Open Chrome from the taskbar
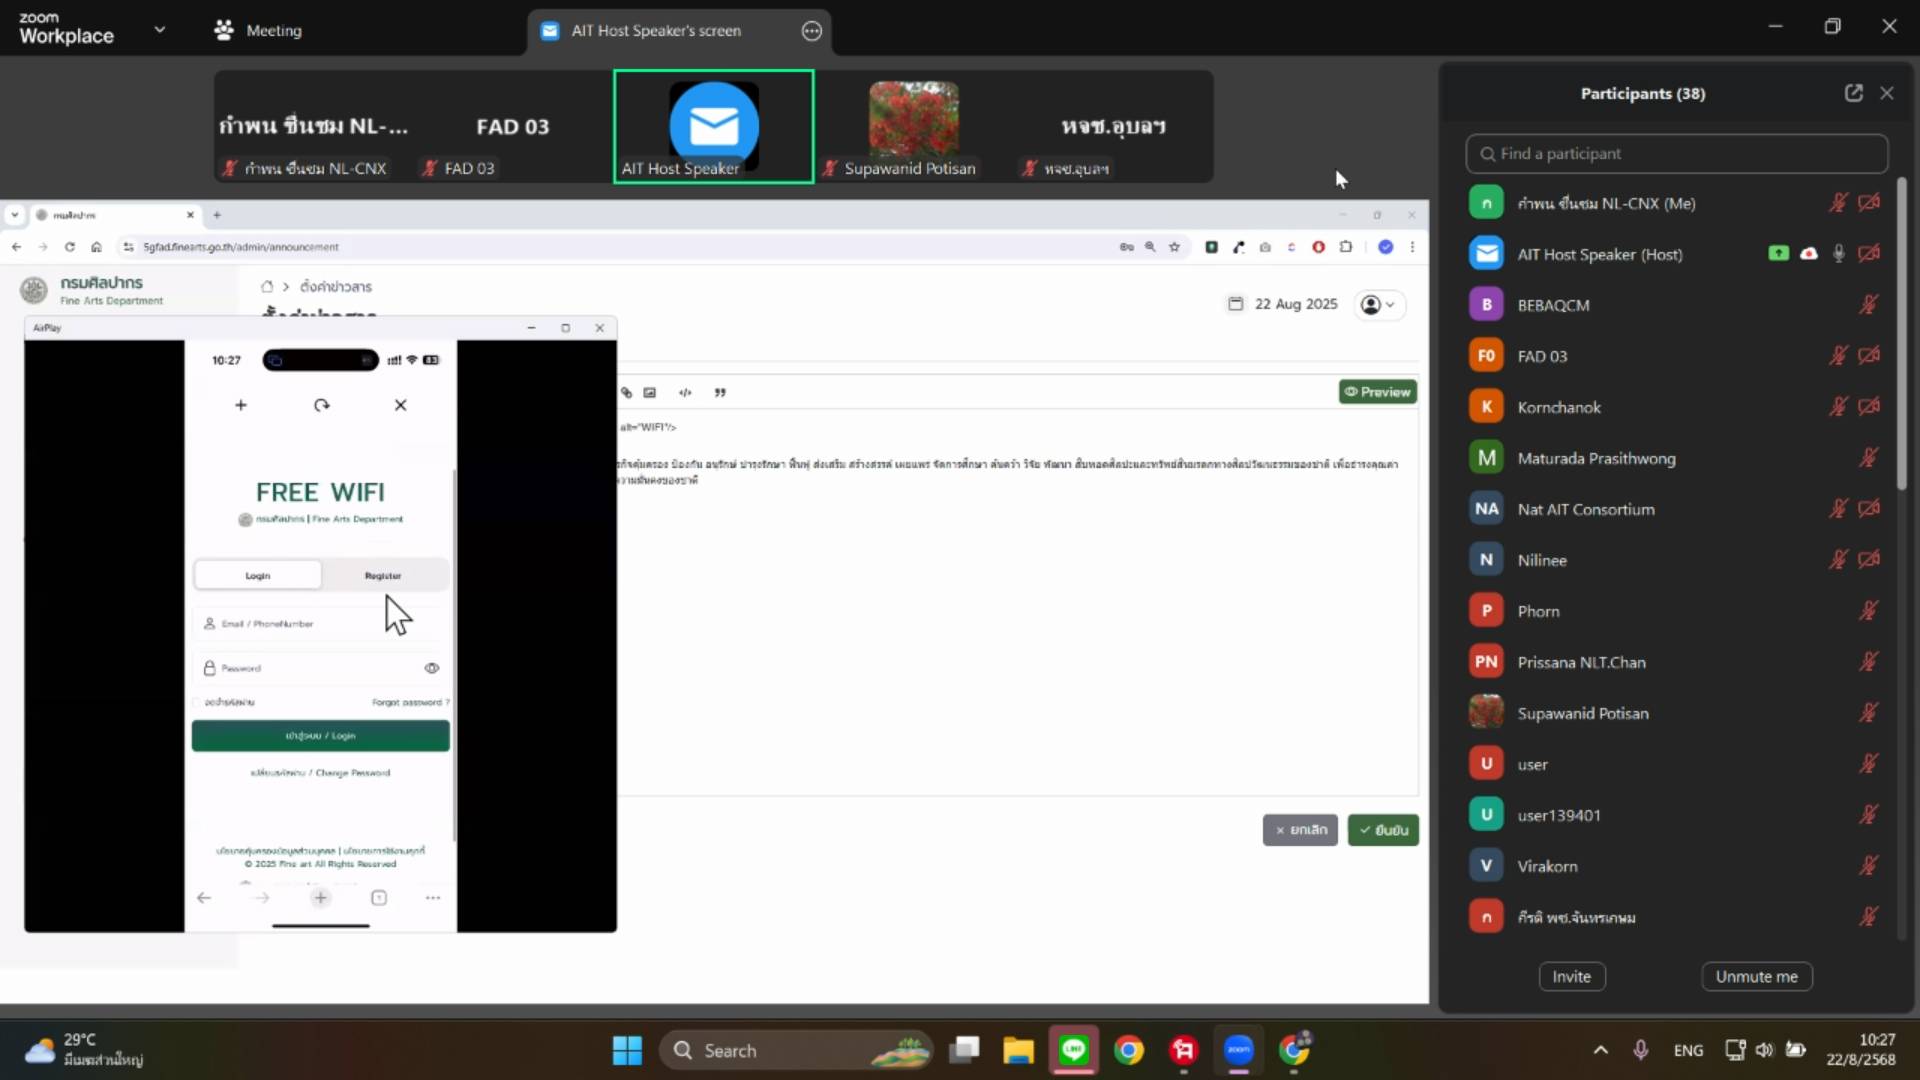 tap(1129, 1050)
